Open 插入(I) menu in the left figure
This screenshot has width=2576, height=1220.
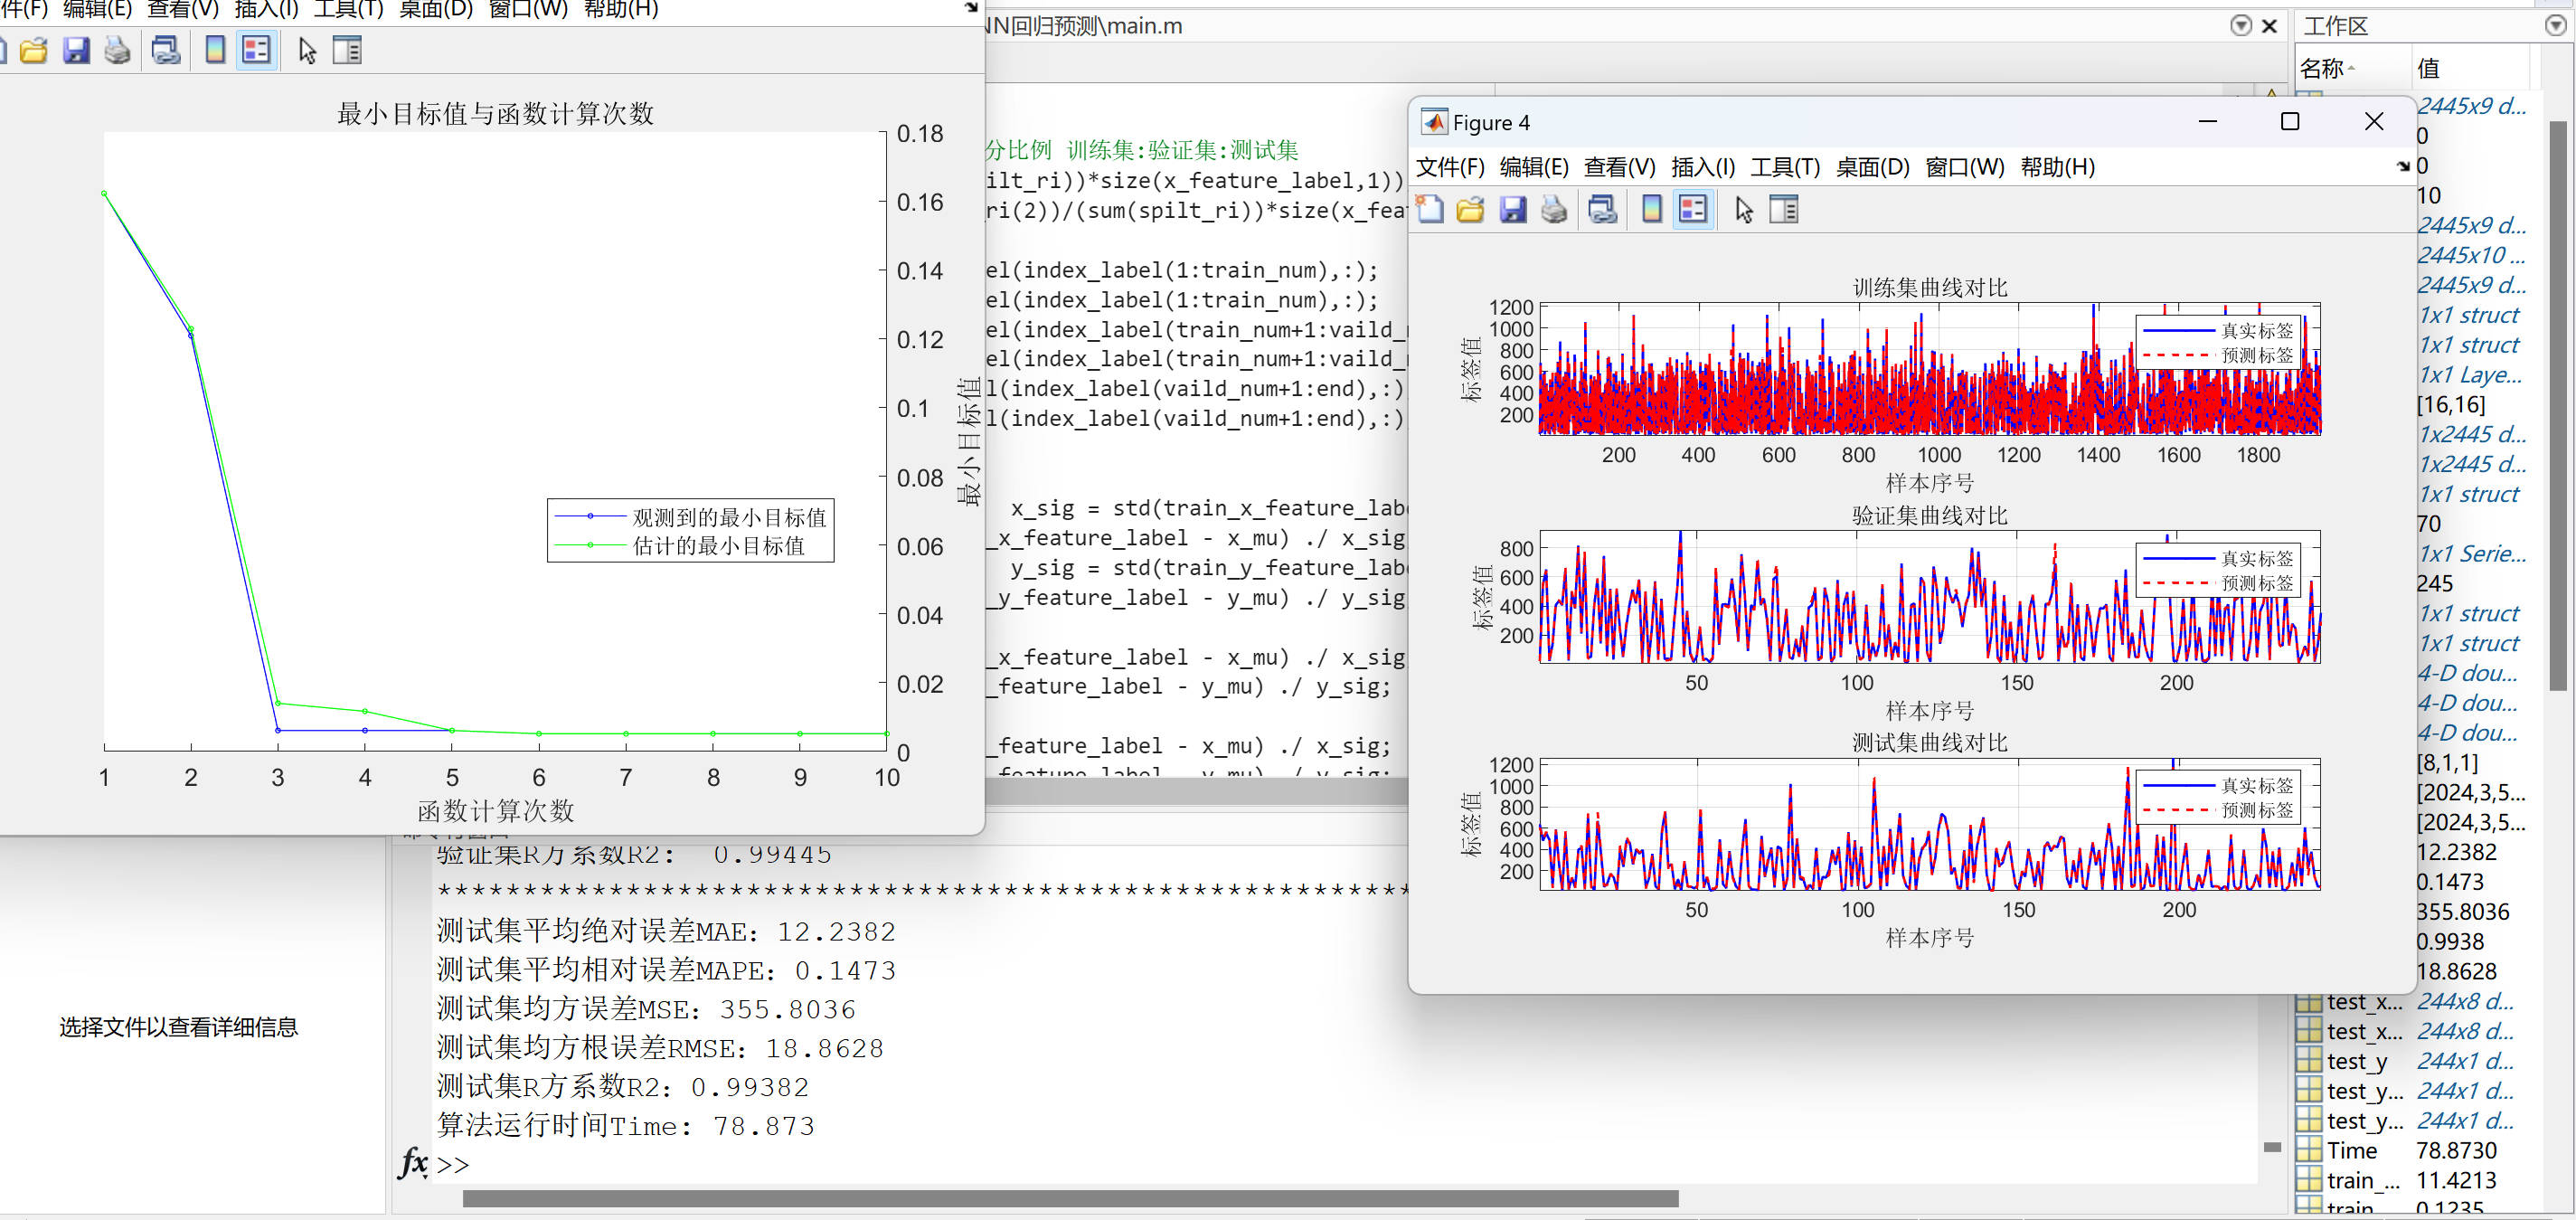[266, 9]
